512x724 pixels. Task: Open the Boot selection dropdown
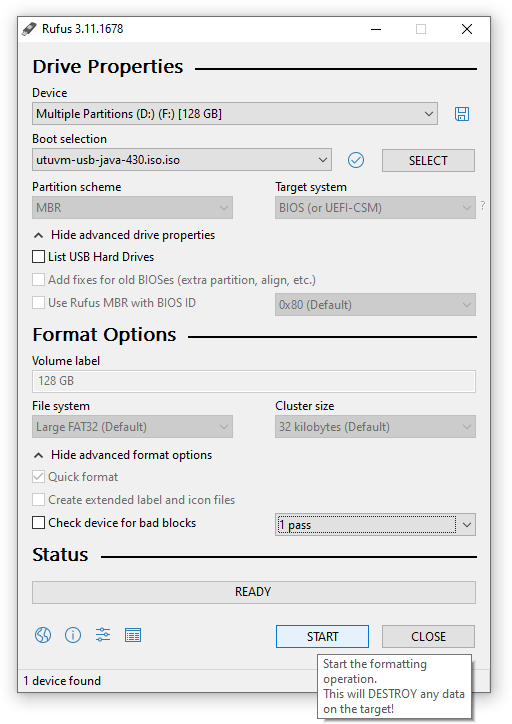(182, 160)
